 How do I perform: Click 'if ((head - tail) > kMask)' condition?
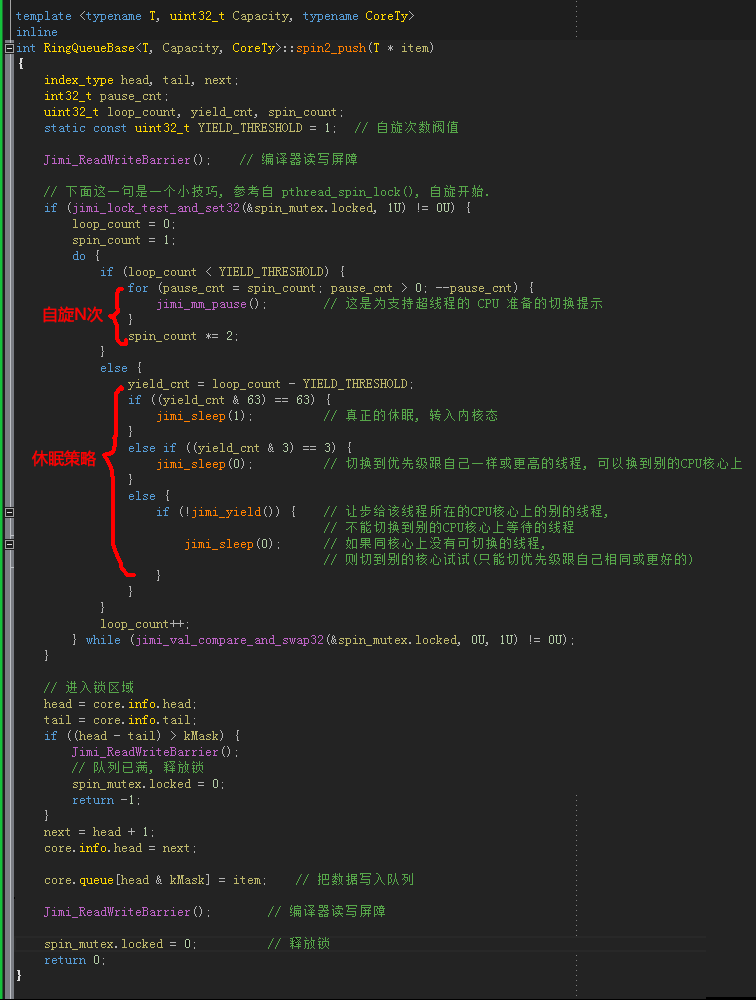135,736
